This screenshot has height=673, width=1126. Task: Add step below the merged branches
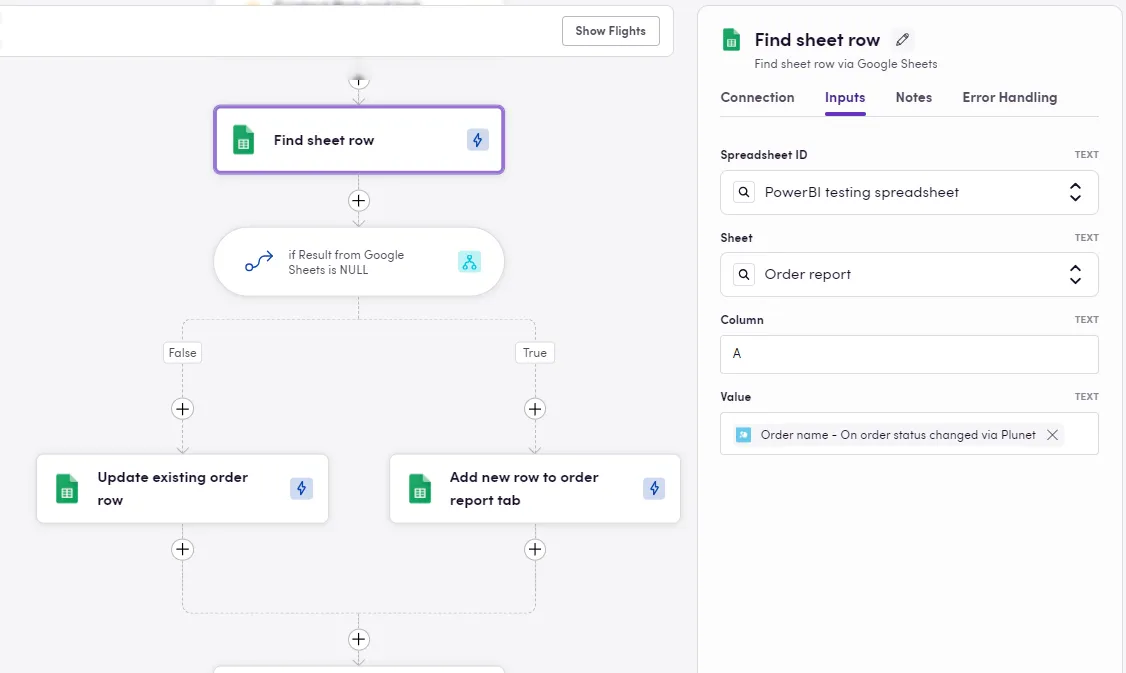point(359,639)
